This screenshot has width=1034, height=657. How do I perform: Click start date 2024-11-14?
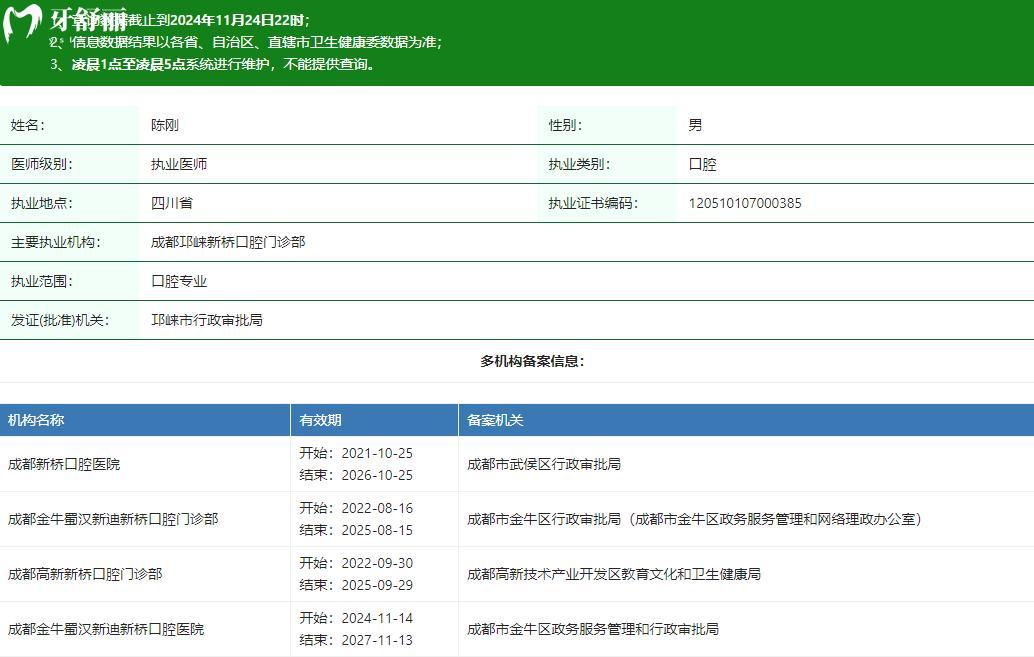point(377,618)
